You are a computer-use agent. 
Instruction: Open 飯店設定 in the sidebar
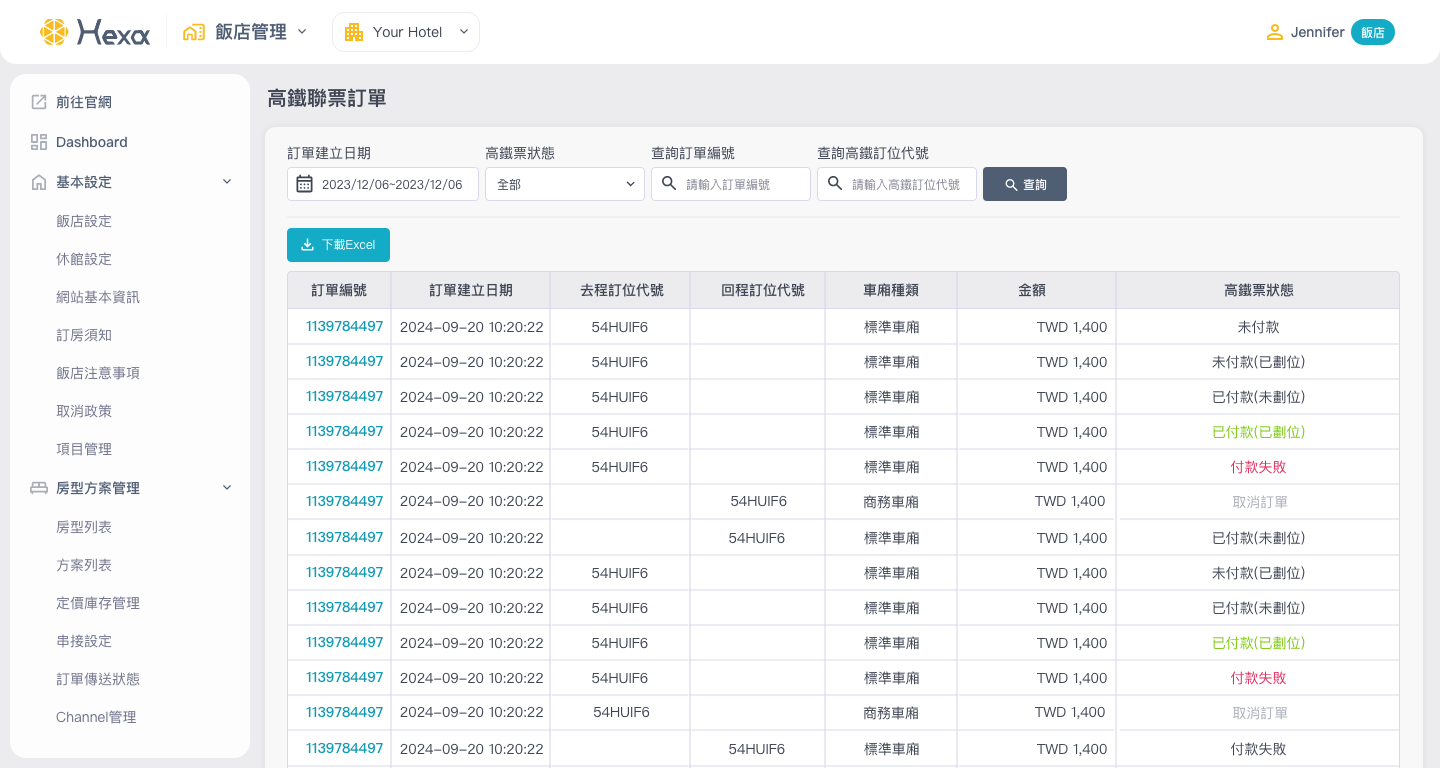[84, 221]
